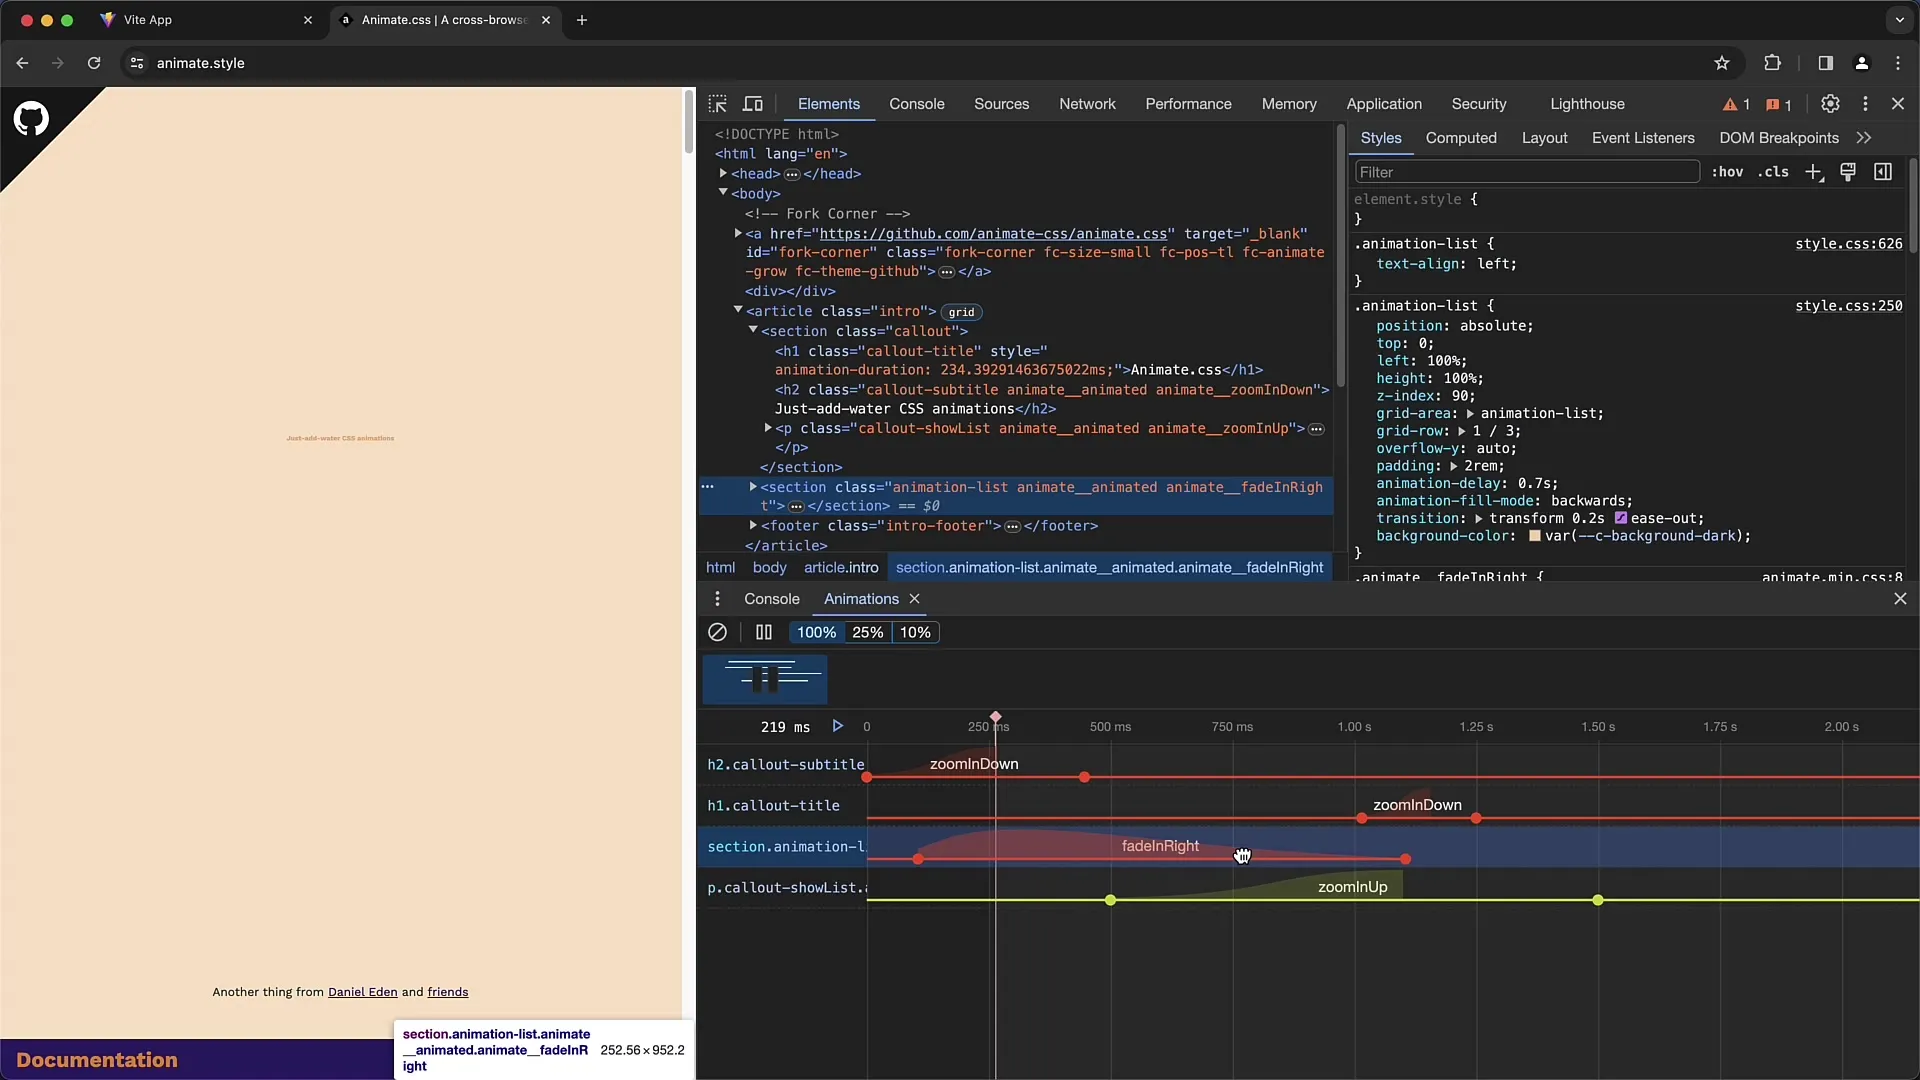Viewport: 1920px width, 1080px height.
Task: Open the tab search dropdown
Action: pyautogui.click(x=1899, y=20)
